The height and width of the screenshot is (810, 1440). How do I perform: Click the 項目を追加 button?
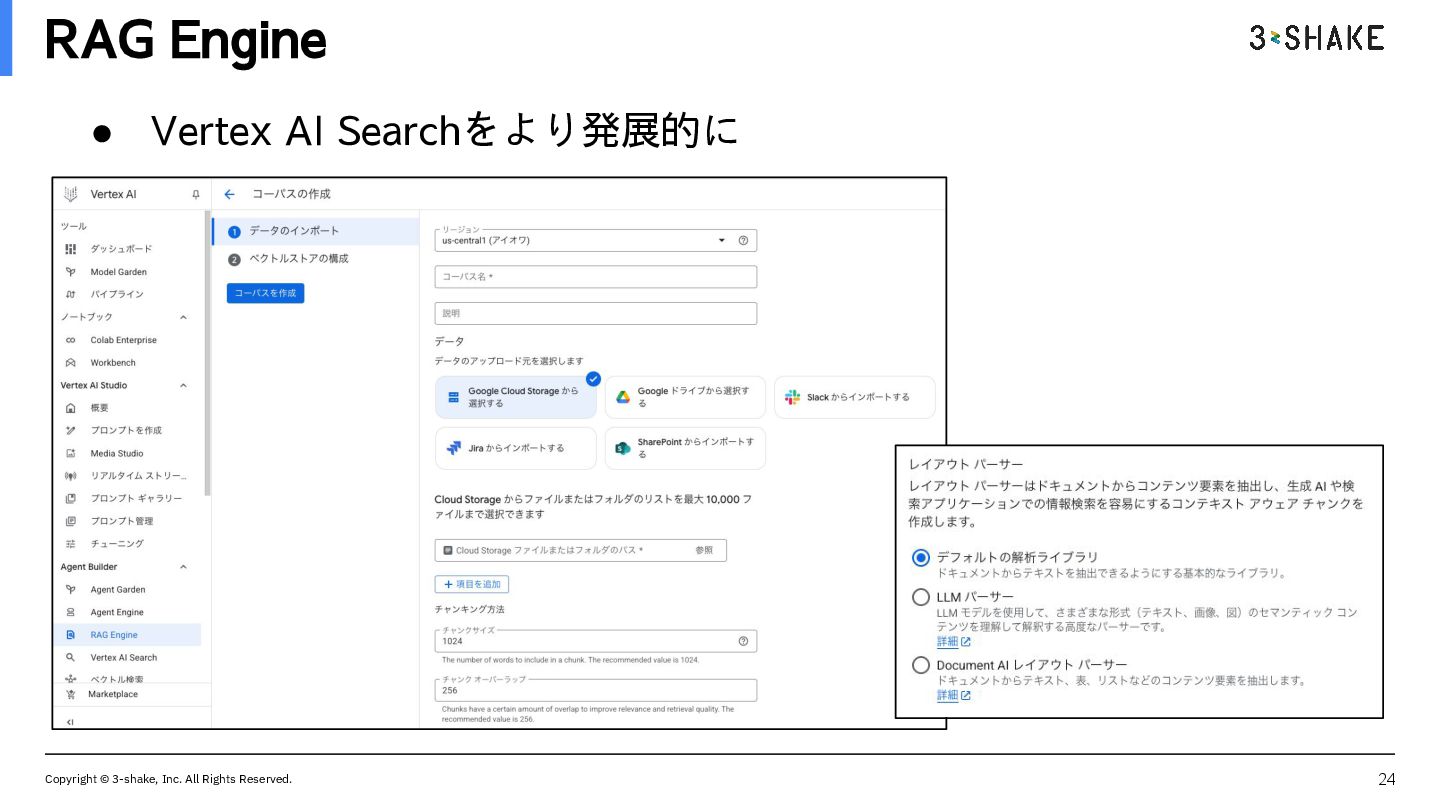pyautogui.click(x=472, y=584)
